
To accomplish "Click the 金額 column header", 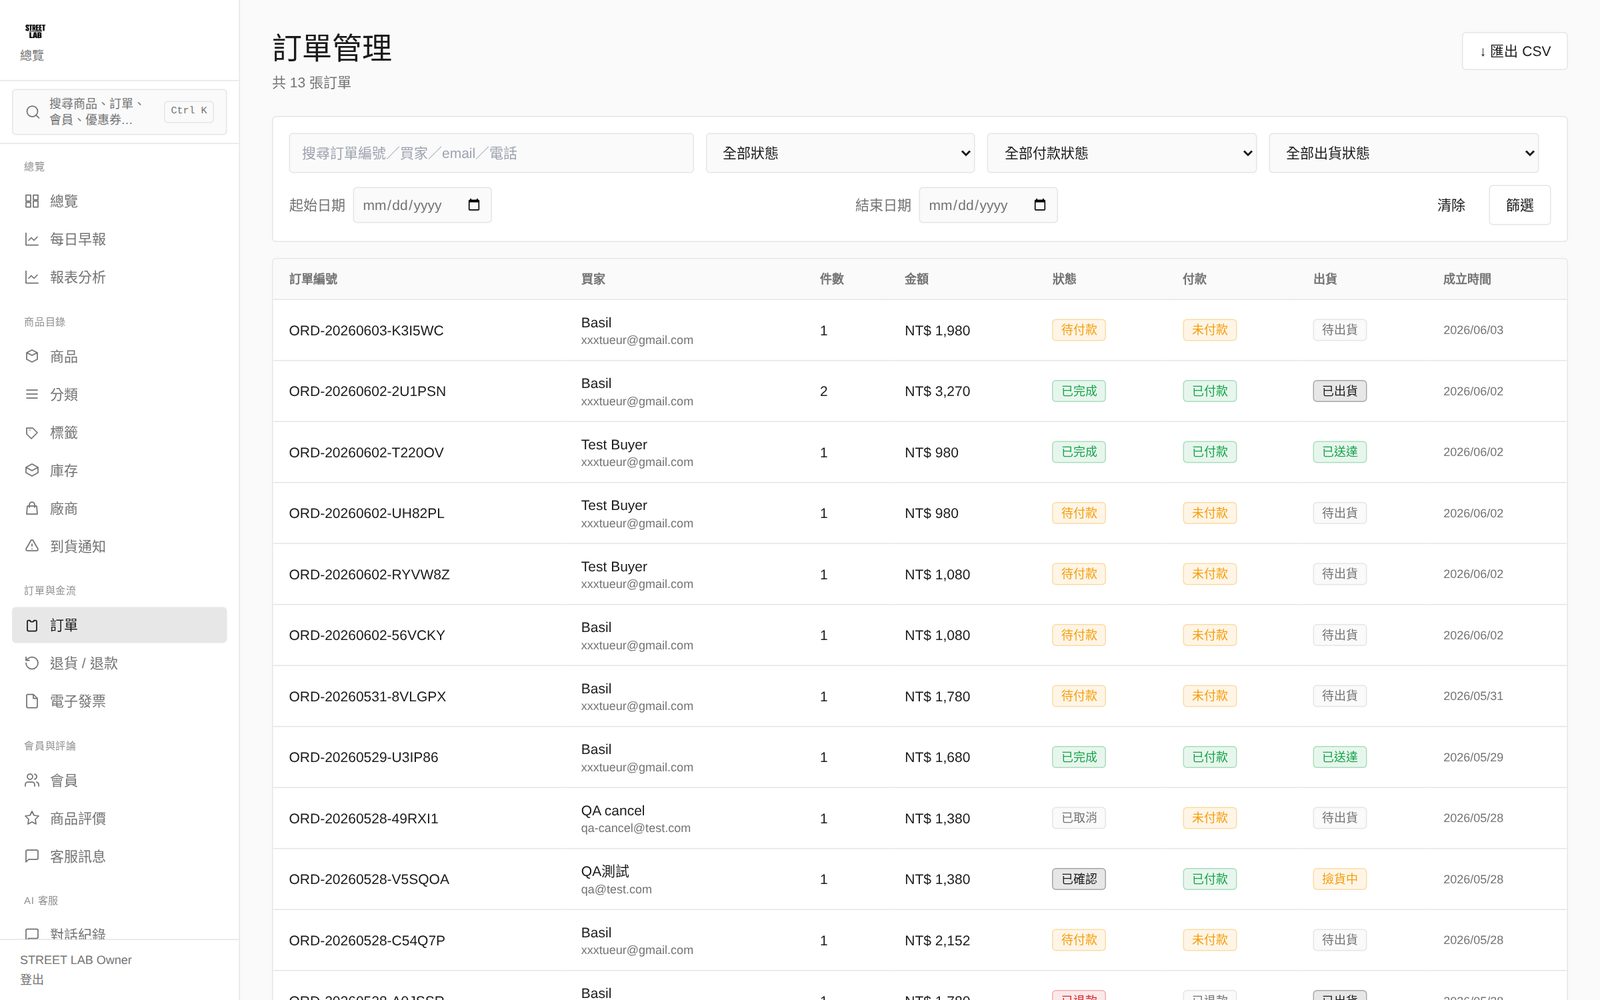I will 916,279.
